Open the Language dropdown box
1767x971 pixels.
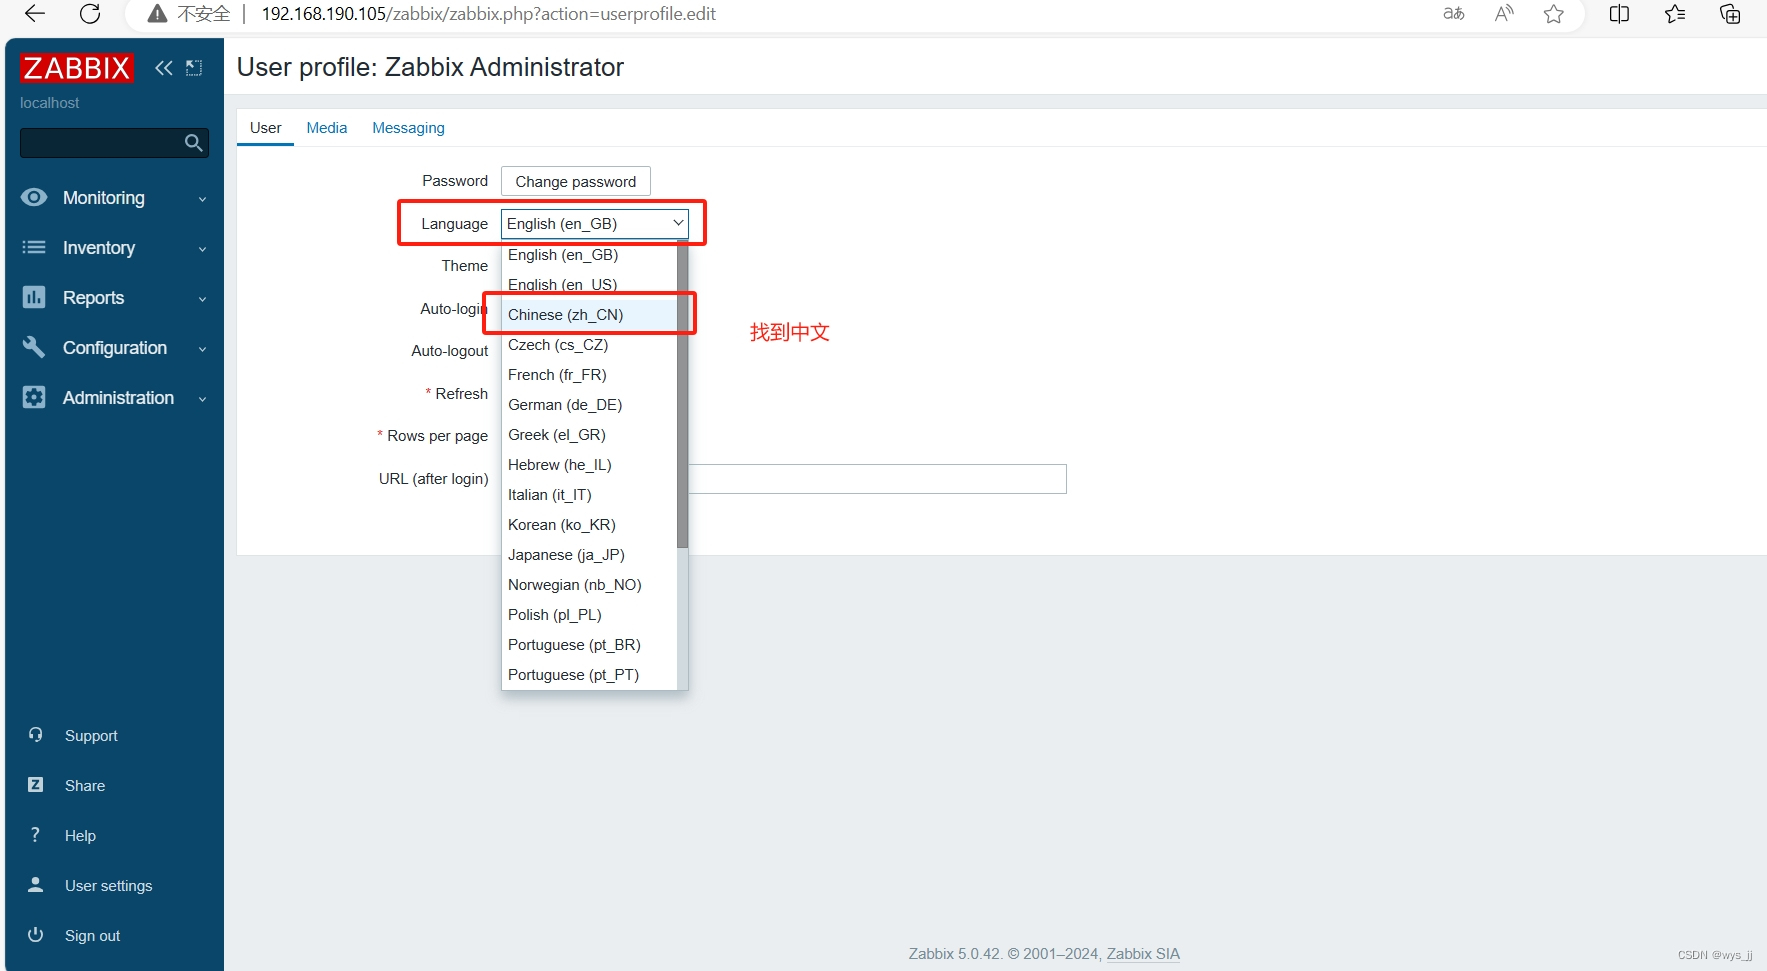point(594,224)
